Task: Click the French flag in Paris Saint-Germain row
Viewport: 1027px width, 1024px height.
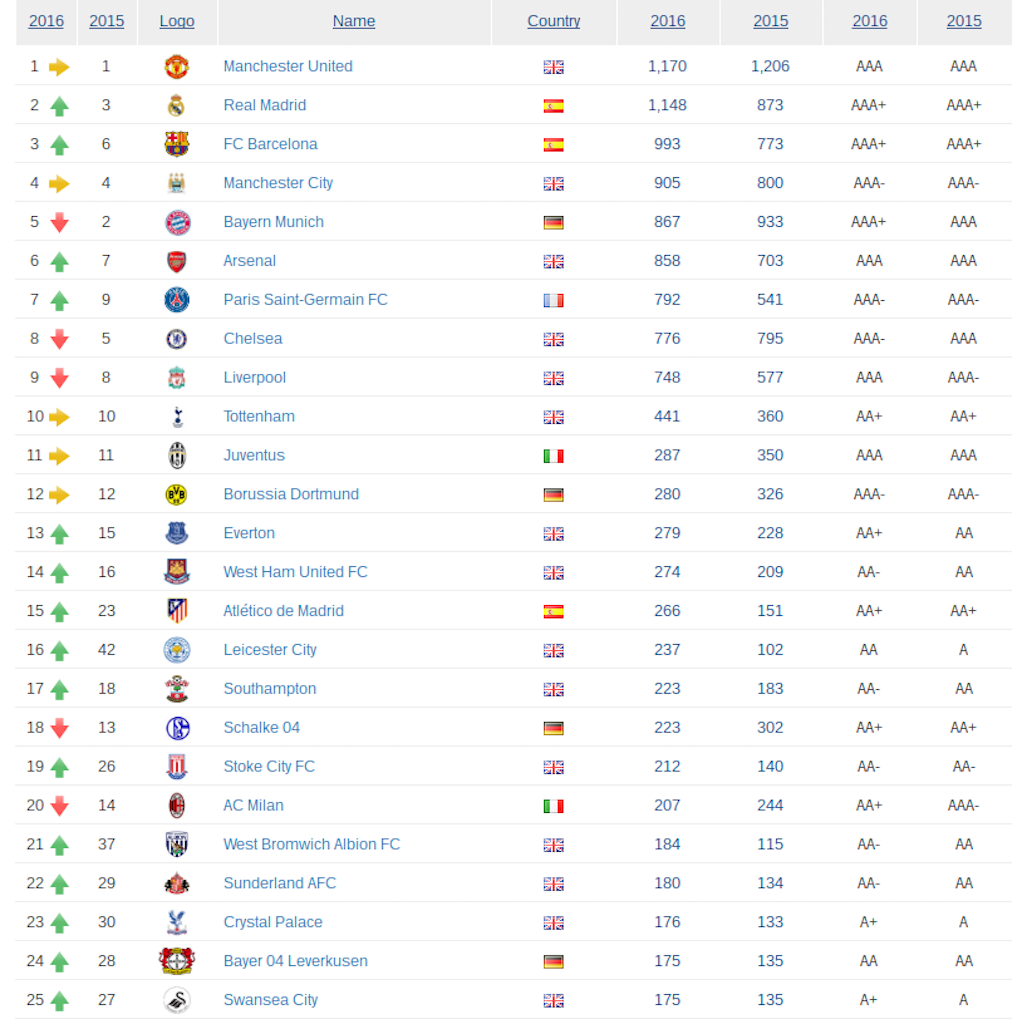Action: (553, 300)
